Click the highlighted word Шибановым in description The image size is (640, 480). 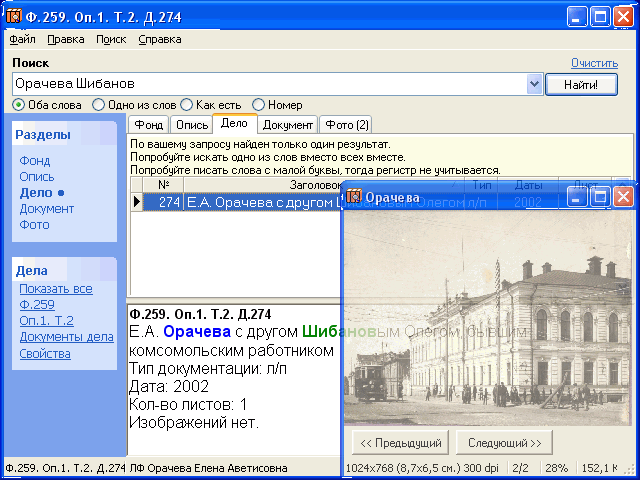[351, 331]
